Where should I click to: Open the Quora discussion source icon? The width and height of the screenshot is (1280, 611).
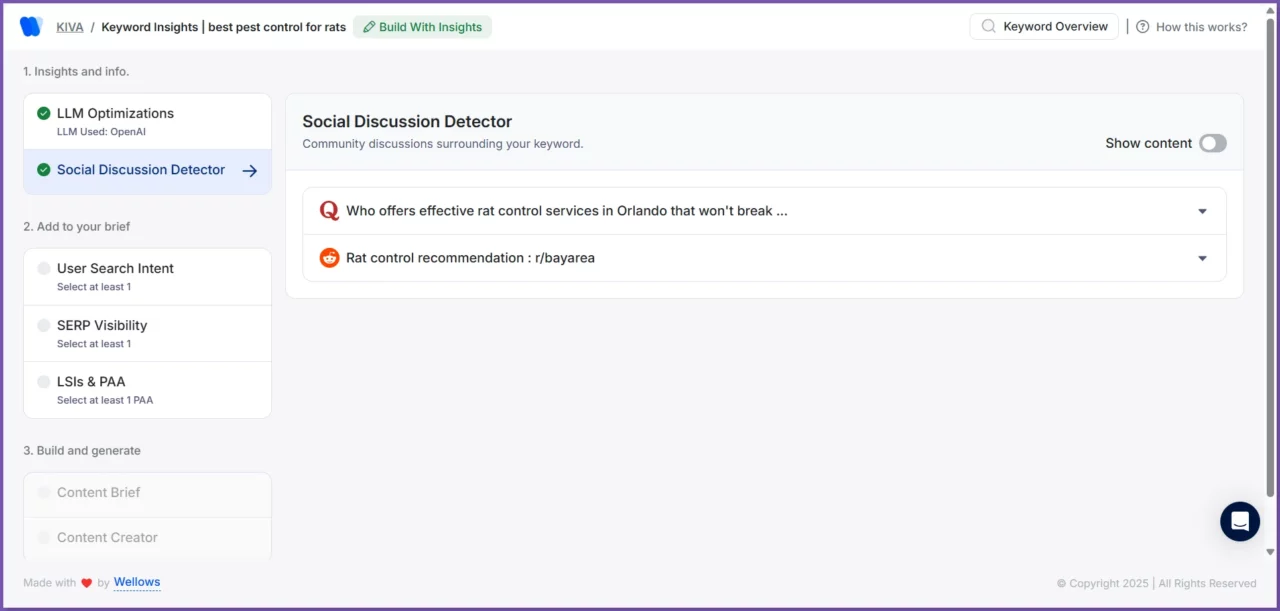pos(329,211)
